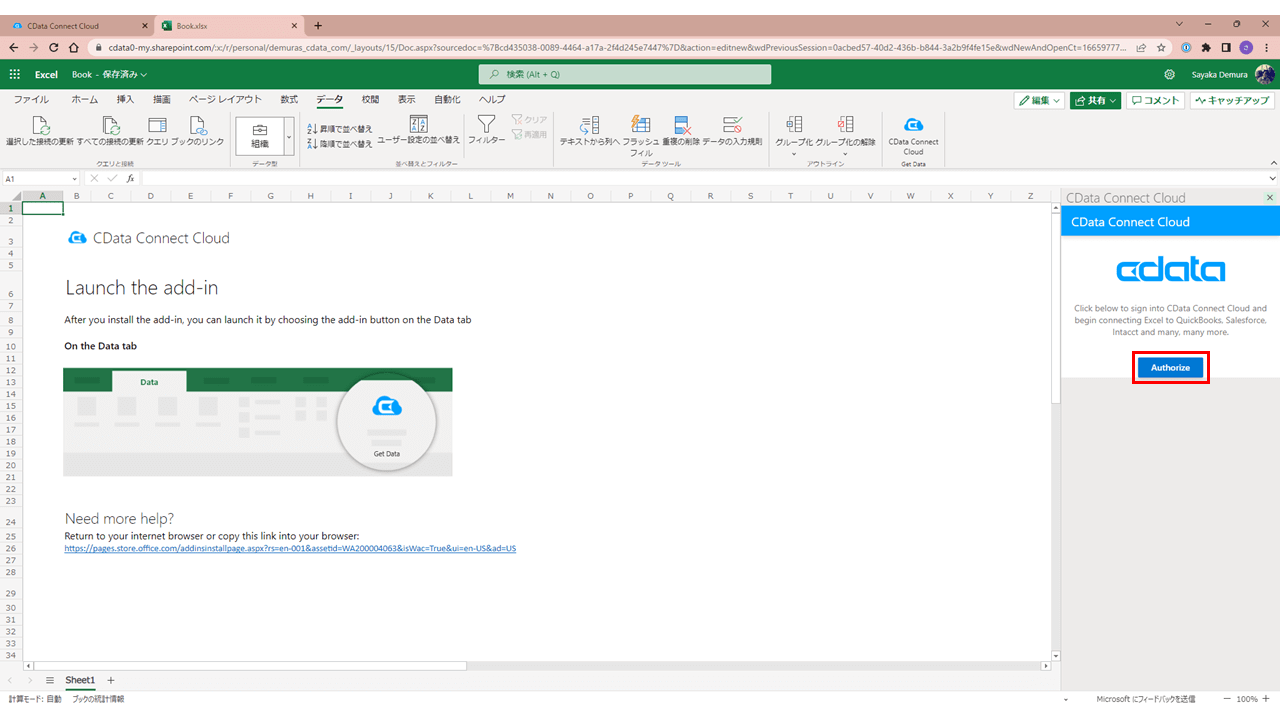Open Excel settings gear icon

tap(1170, 74)
